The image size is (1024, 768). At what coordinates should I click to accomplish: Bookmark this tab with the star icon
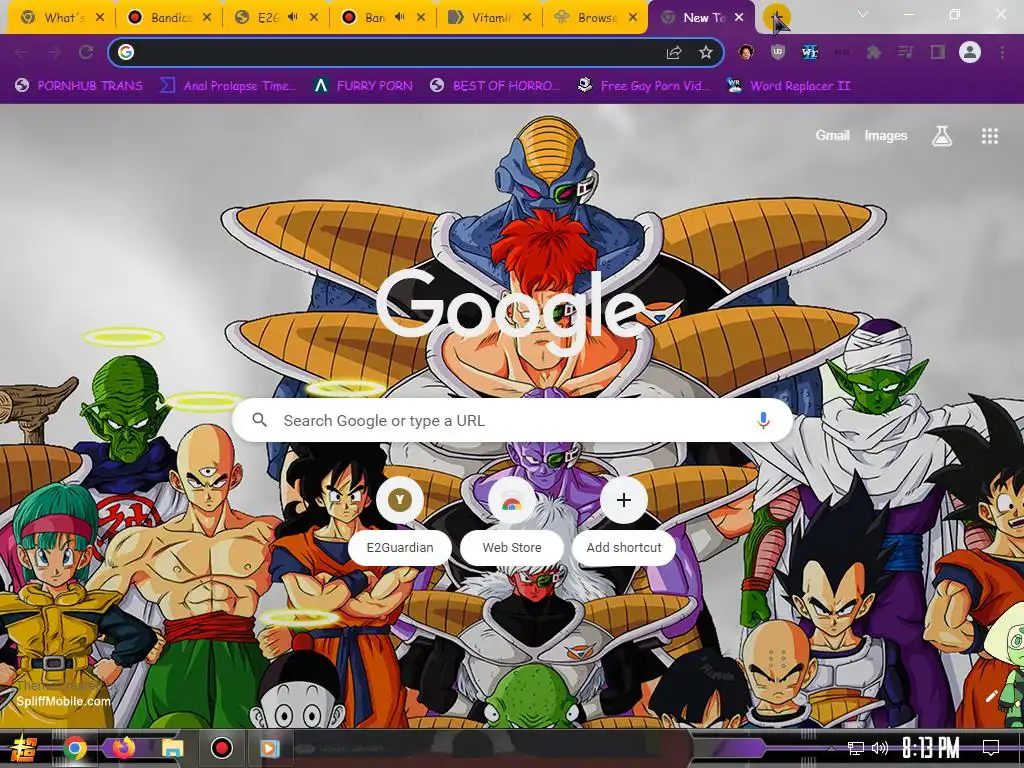705,52
